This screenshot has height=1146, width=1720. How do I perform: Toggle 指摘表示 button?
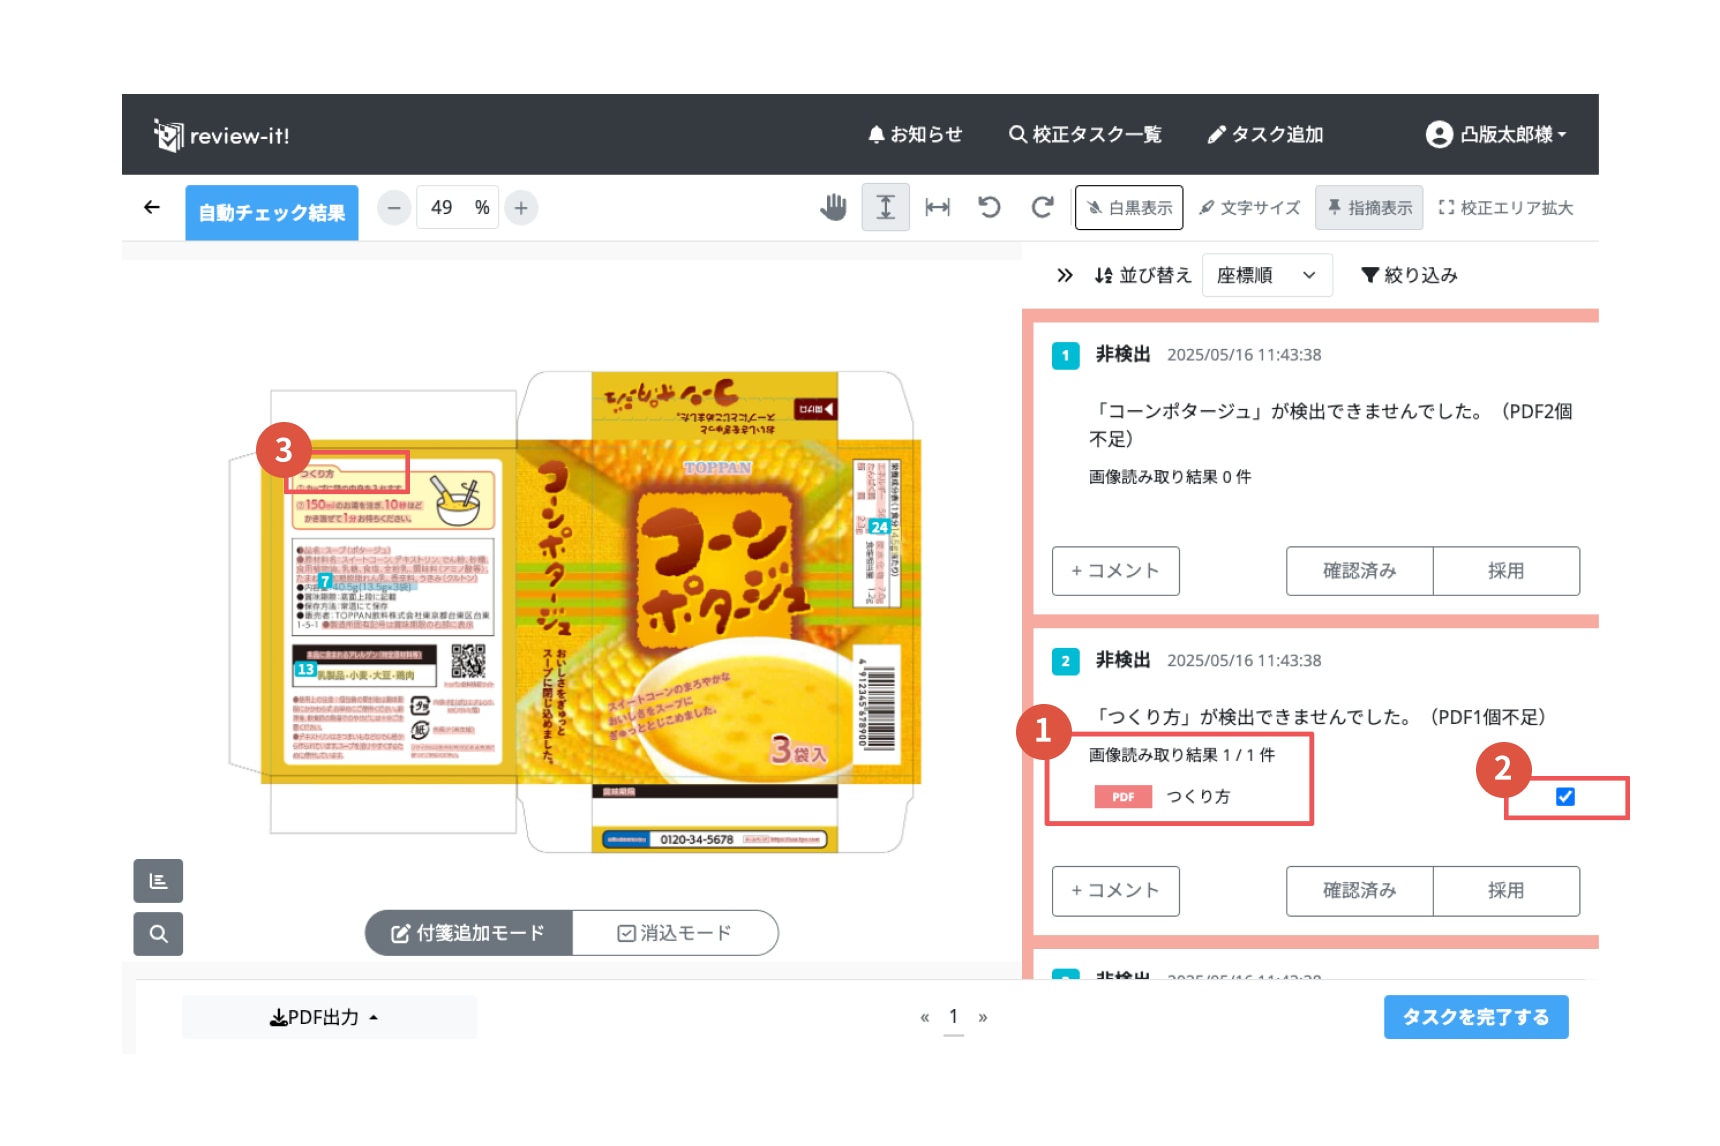coord(1369,207)
